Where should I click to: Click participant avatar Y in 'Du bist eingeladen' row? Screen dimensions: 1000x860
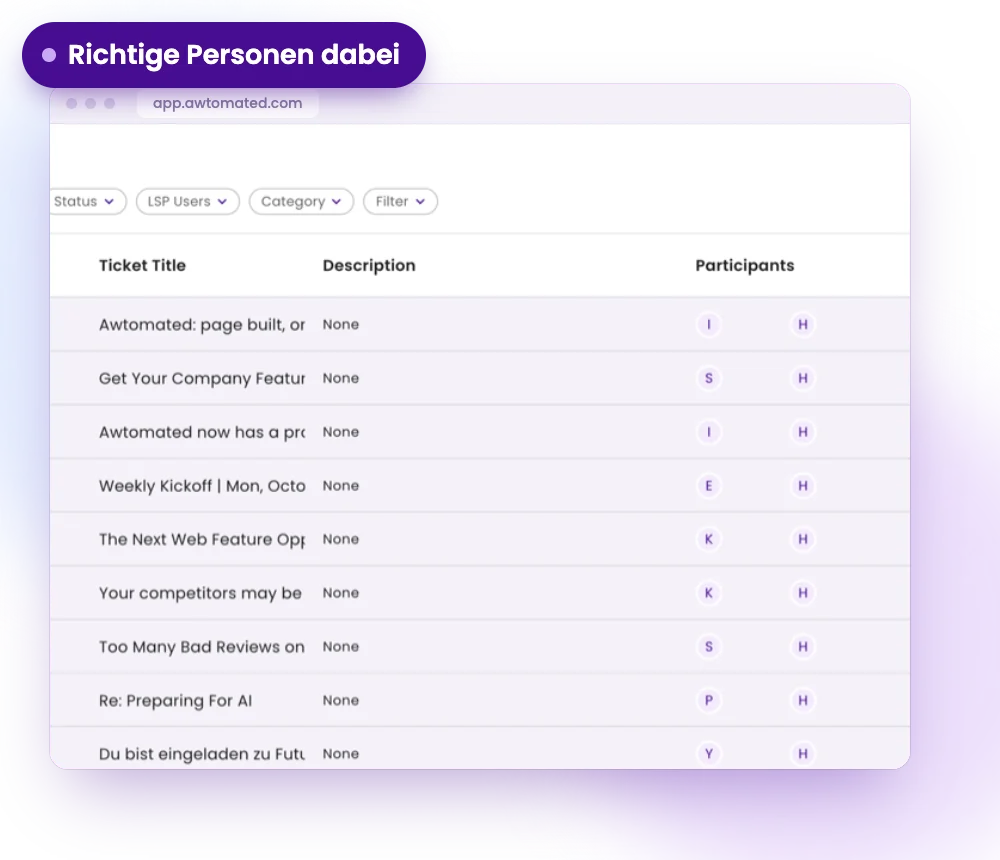pos(709,754)
